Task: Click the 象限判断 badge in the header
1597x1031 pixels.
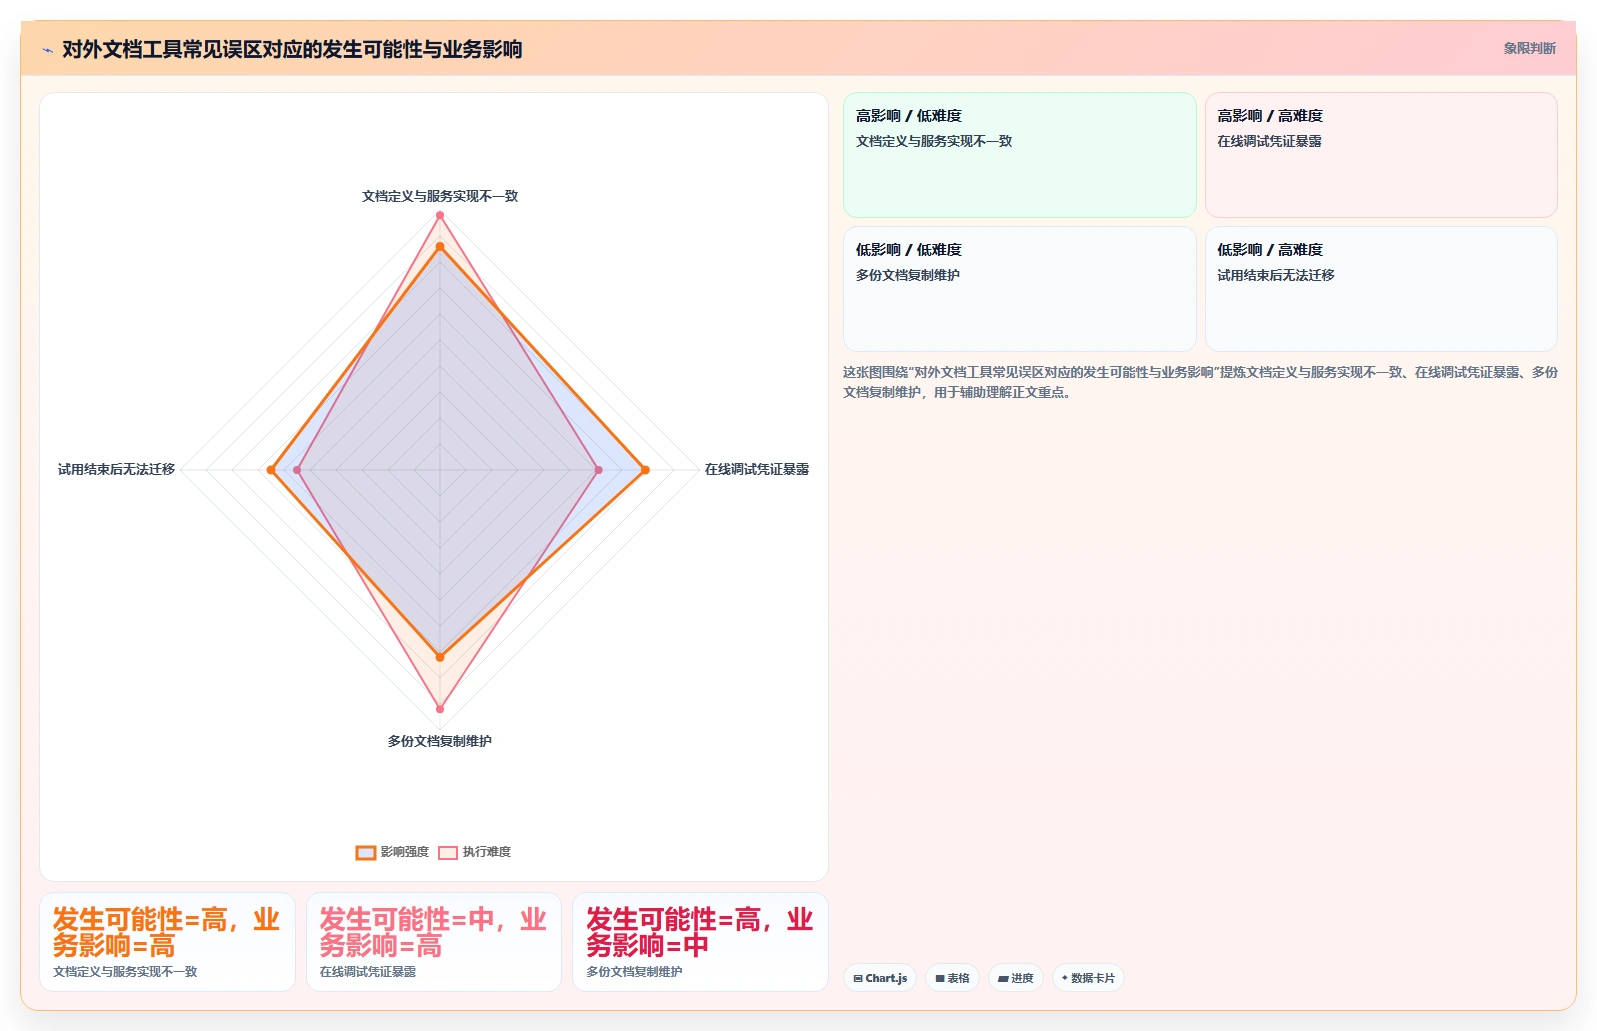Action: (1529, 48)
